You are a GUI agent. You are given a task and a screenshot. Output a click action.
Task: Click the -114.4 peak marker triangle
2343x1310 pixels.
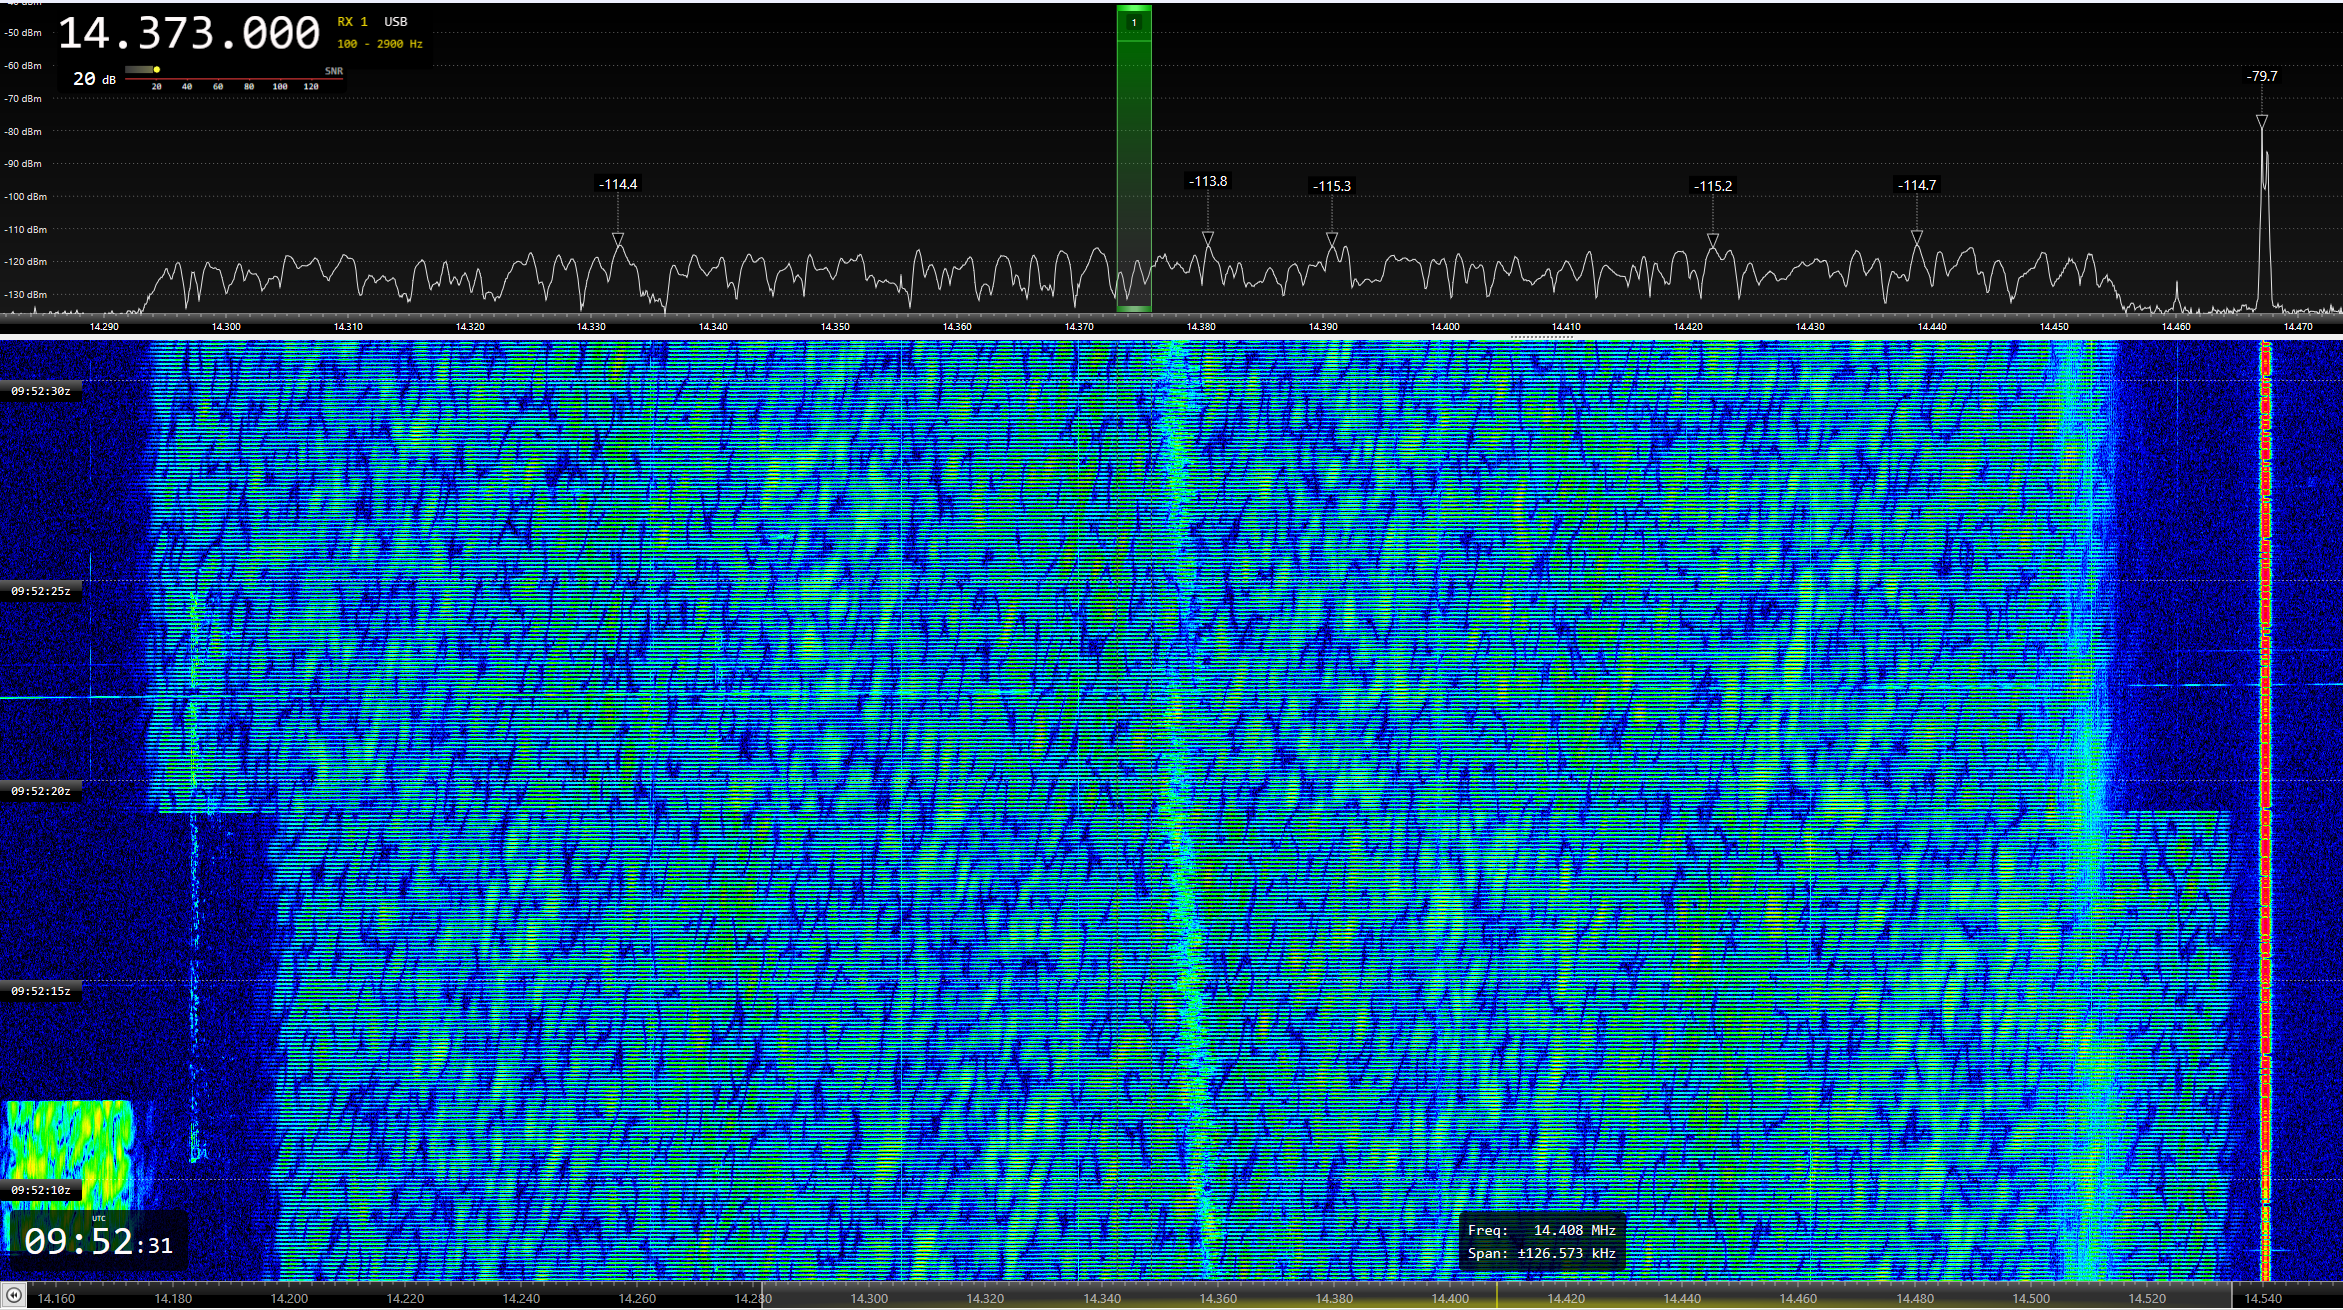[618, 239]
